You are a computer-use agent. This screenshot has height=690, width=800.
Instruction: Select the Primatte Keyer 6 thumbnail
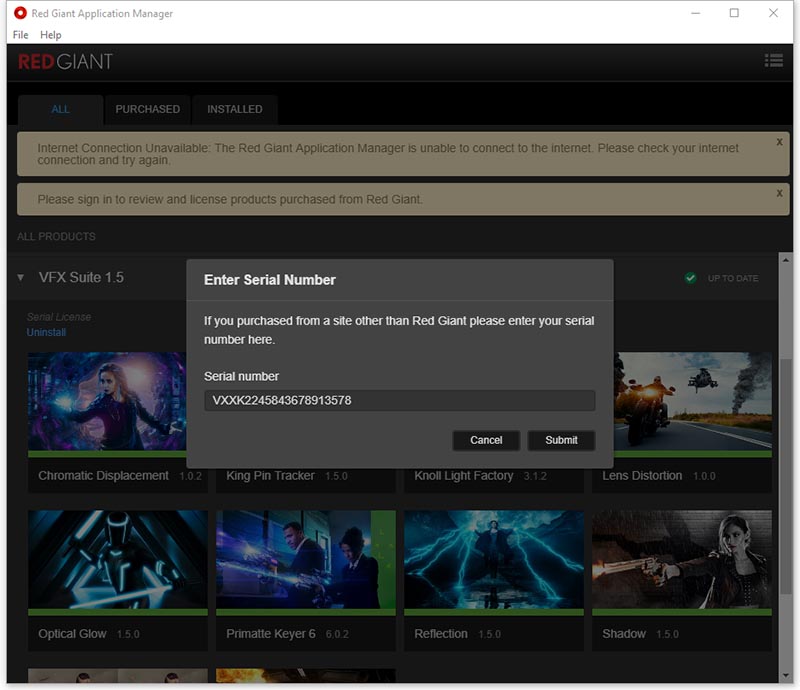[306, 559]
